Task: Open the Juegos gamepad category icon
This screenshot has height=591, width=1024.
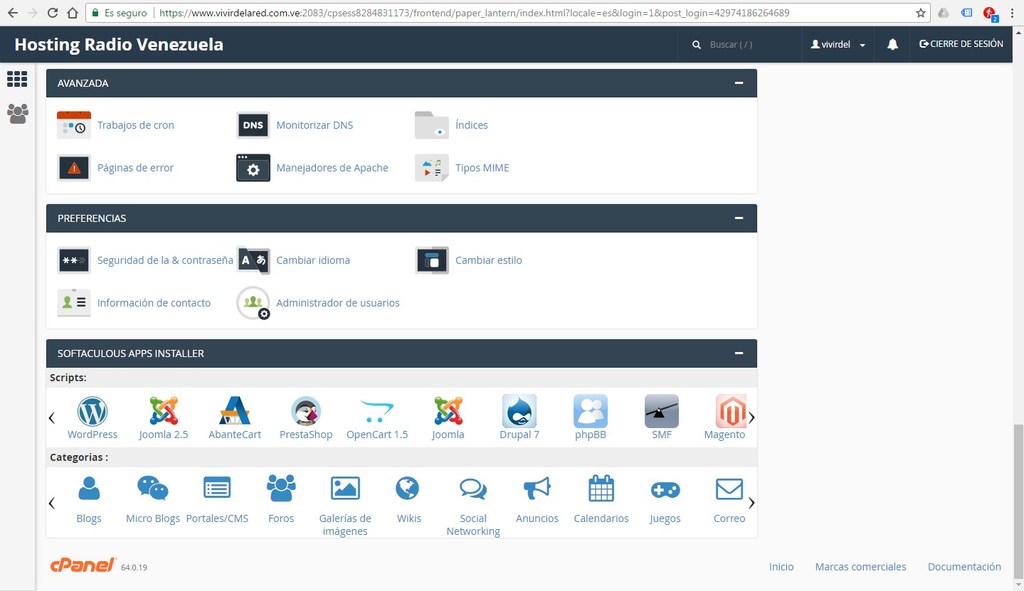Action: coord(665,490)
